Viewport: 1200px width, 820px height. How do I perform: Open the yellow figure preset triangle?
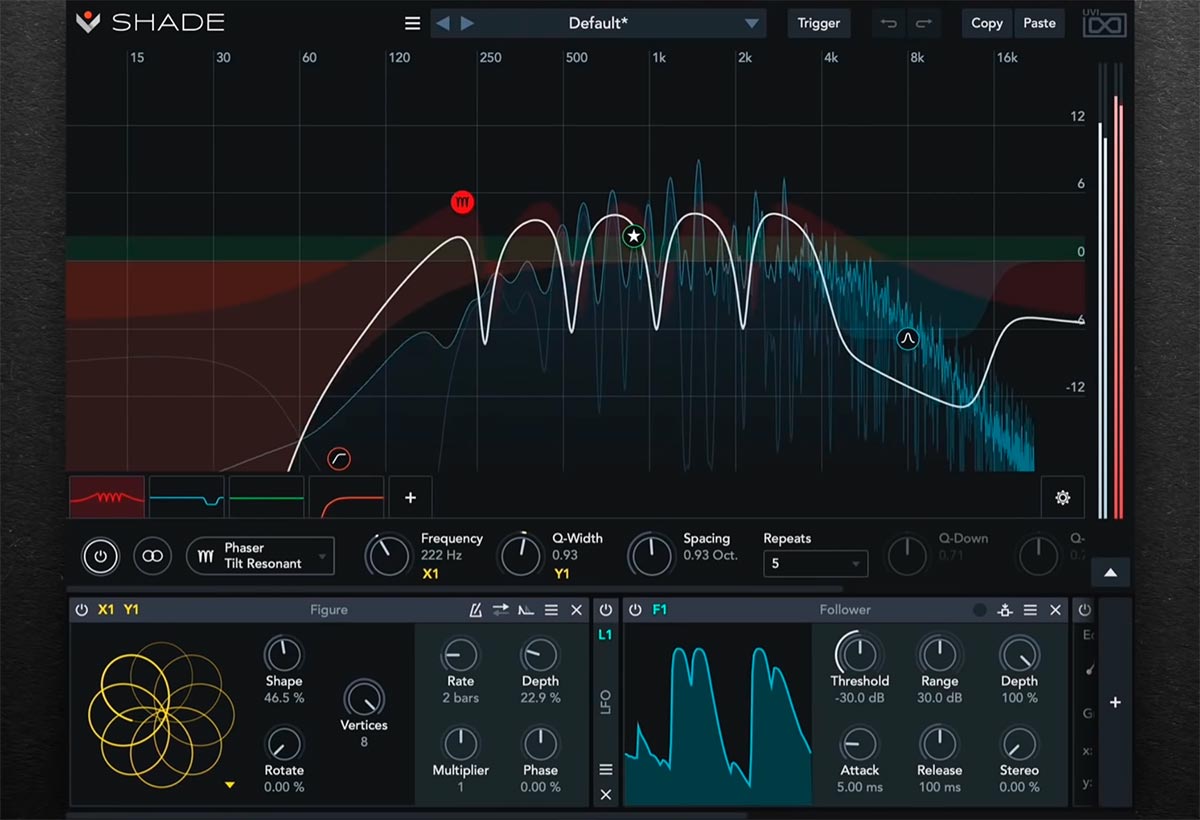230,786
